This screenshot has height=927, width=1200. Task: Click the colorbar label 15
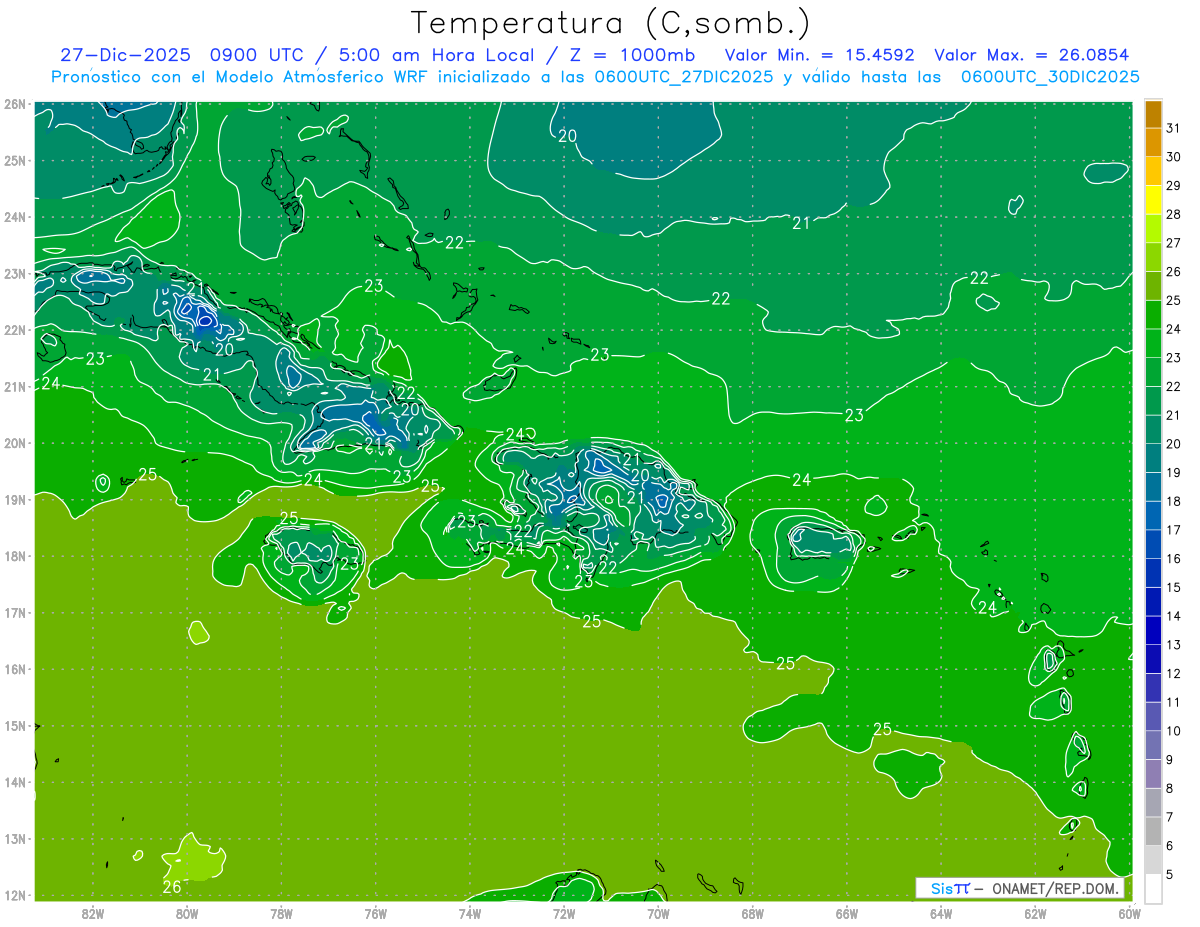coord(1174,587)
